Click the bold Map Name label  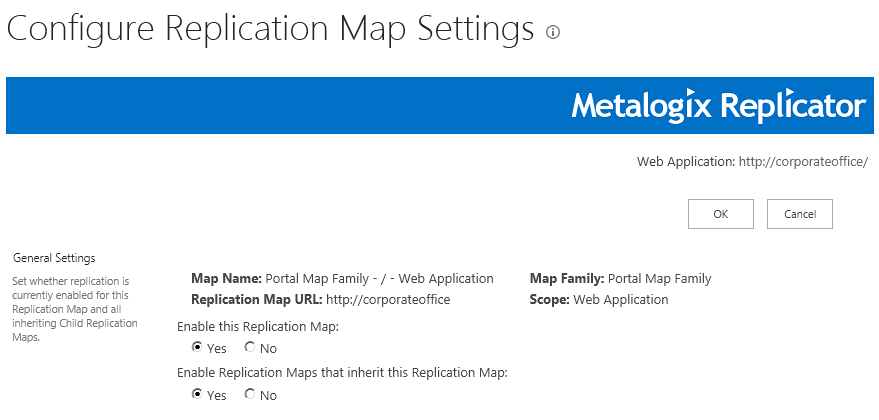point(226,279)
